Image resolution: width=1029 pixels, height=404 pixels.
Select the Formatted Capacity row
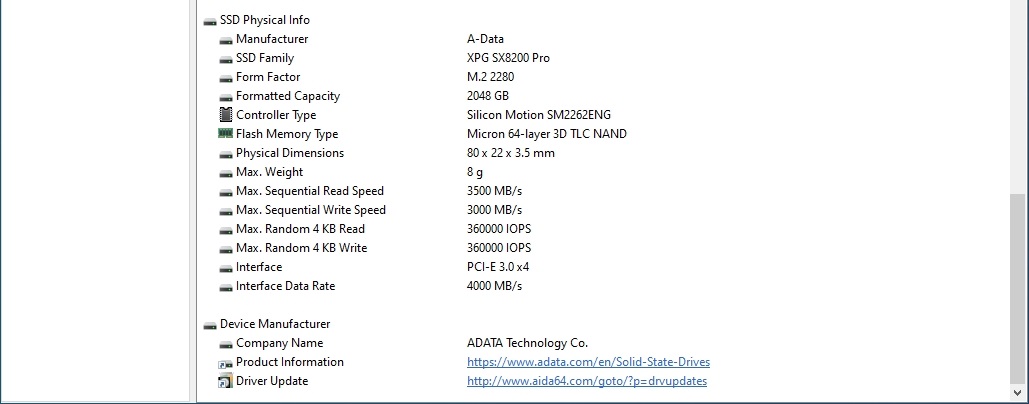point(604,96)
